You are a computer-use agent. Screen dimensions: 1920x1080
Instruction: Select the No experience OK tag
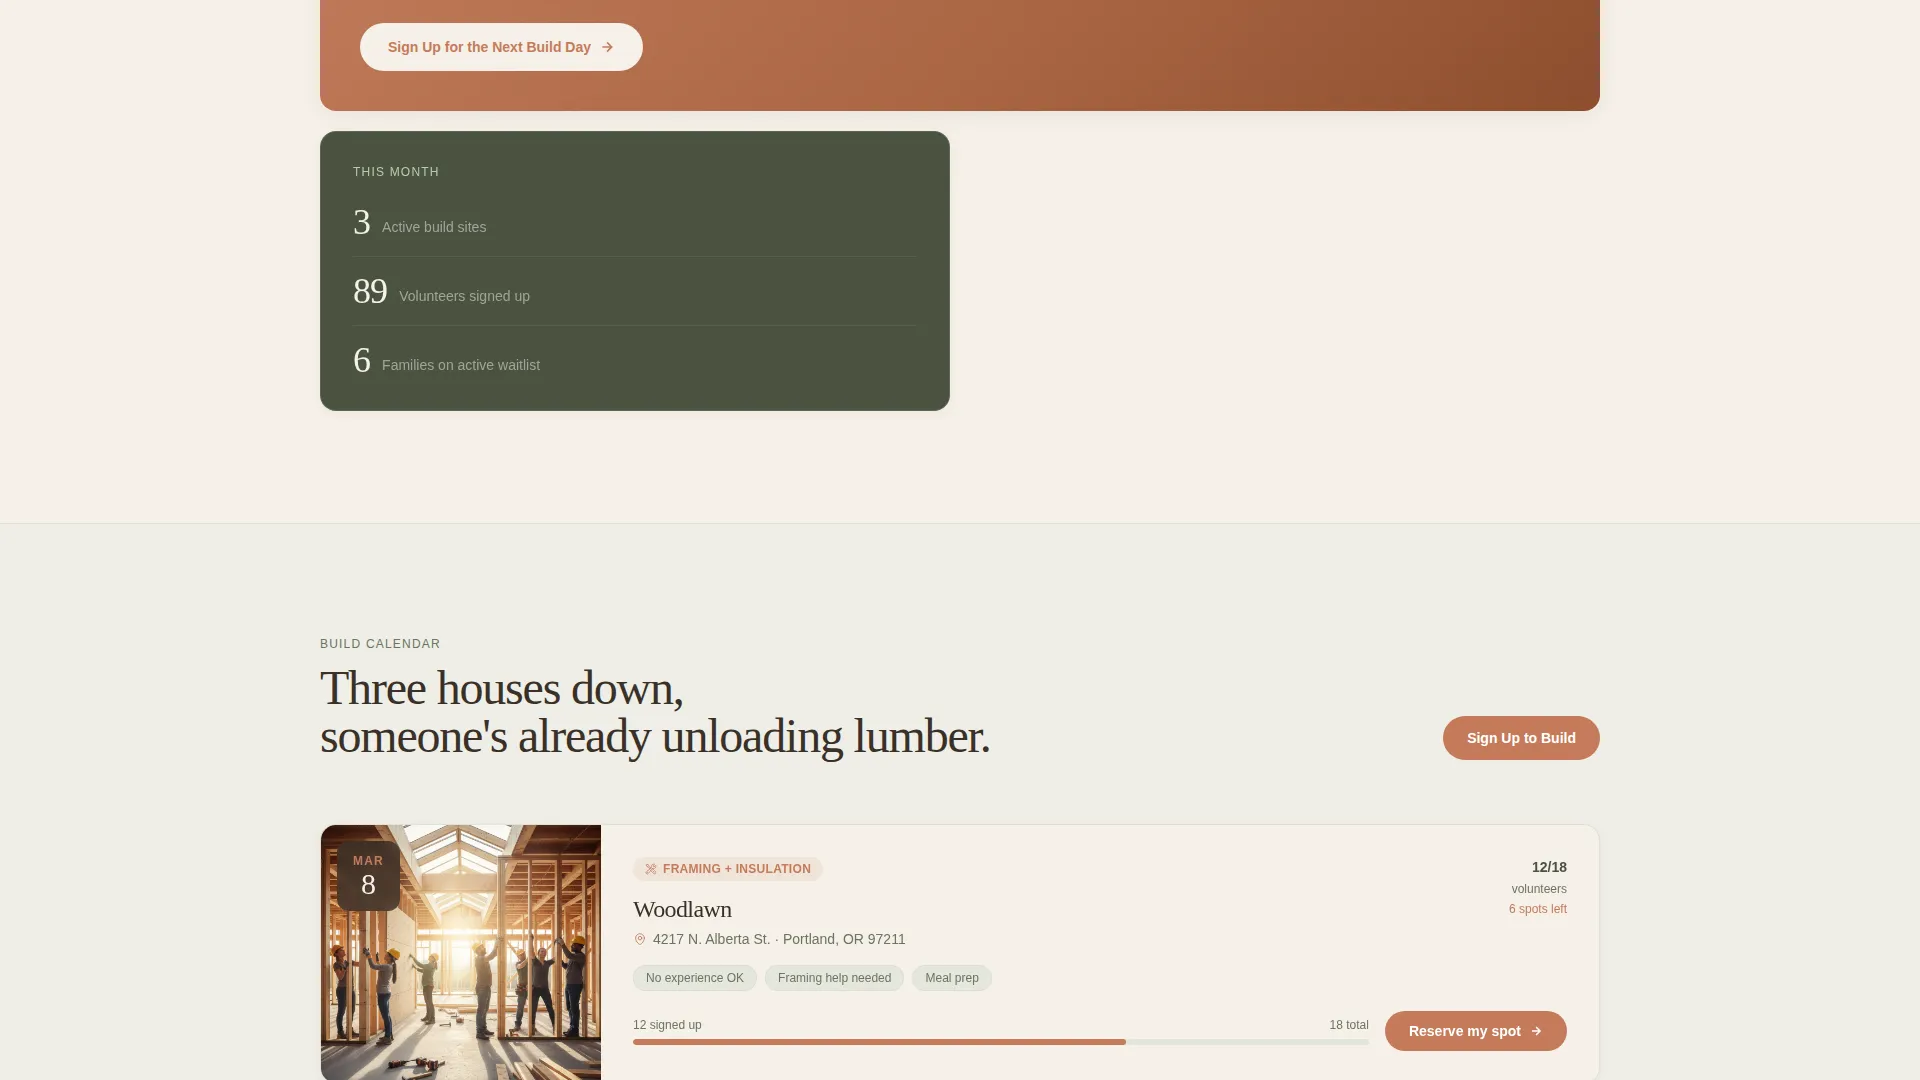pos(695,978)
